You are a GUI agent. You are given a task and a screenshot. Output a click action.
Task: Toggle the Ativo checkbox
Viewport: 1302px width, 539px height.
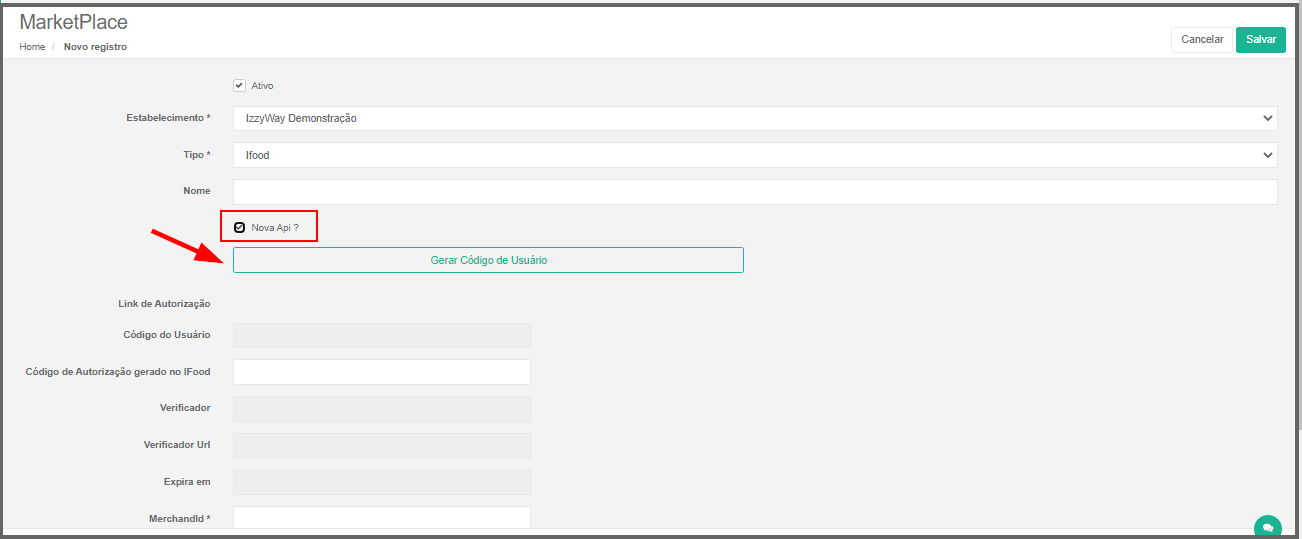(x=239, y=86)
